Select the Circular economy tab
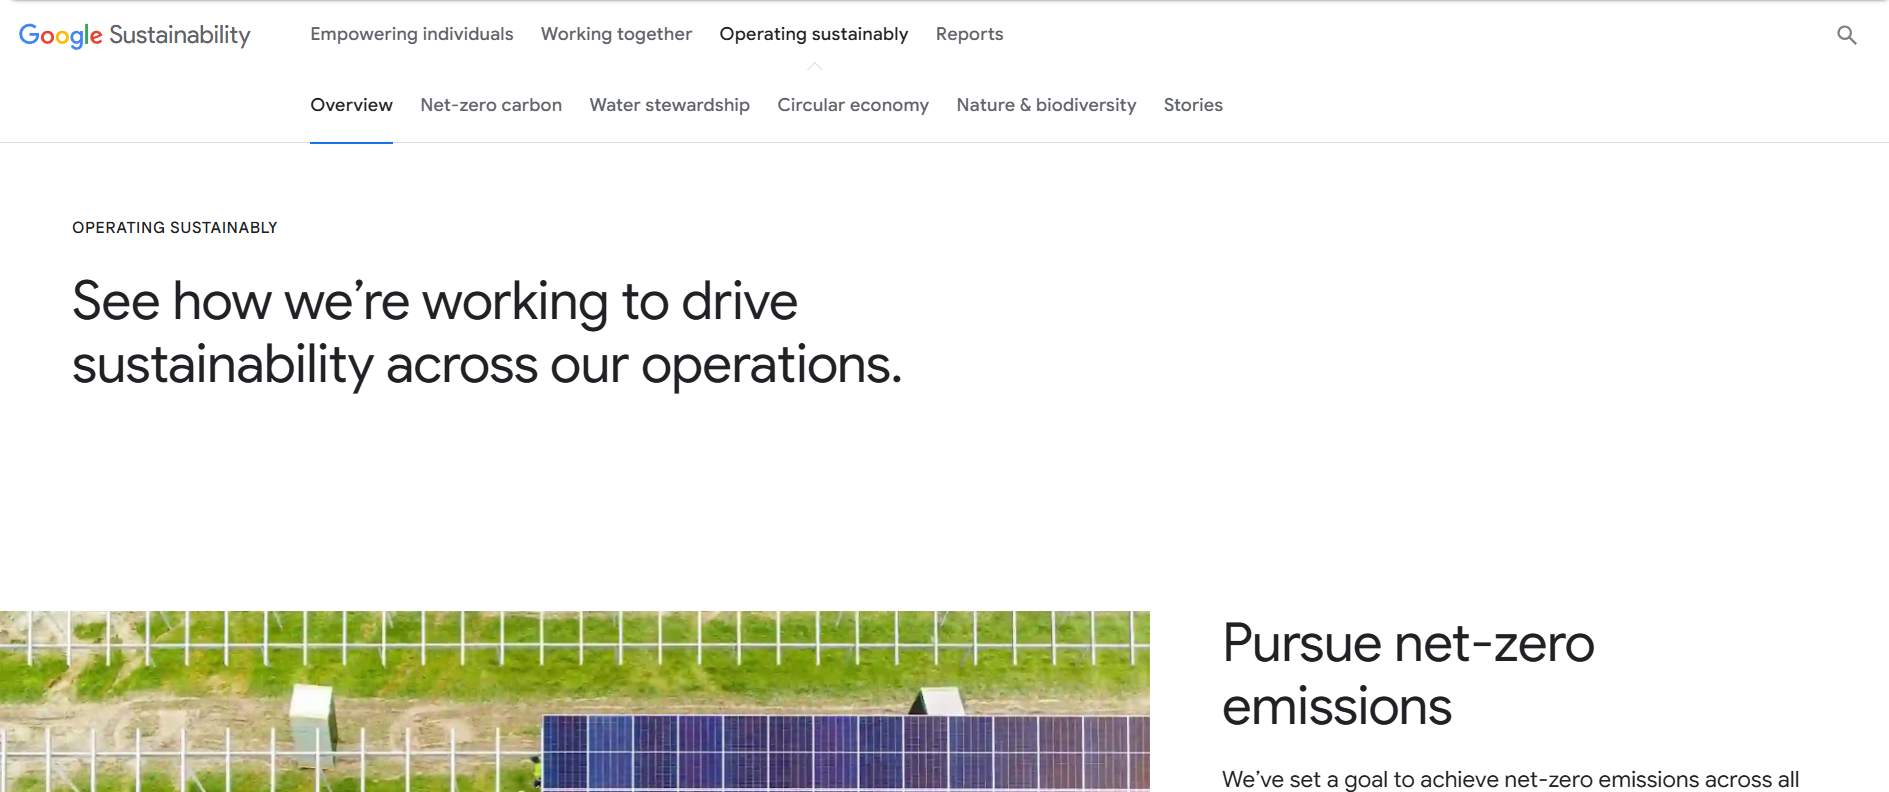This screenshot has height=792, width=1889. 852,105
